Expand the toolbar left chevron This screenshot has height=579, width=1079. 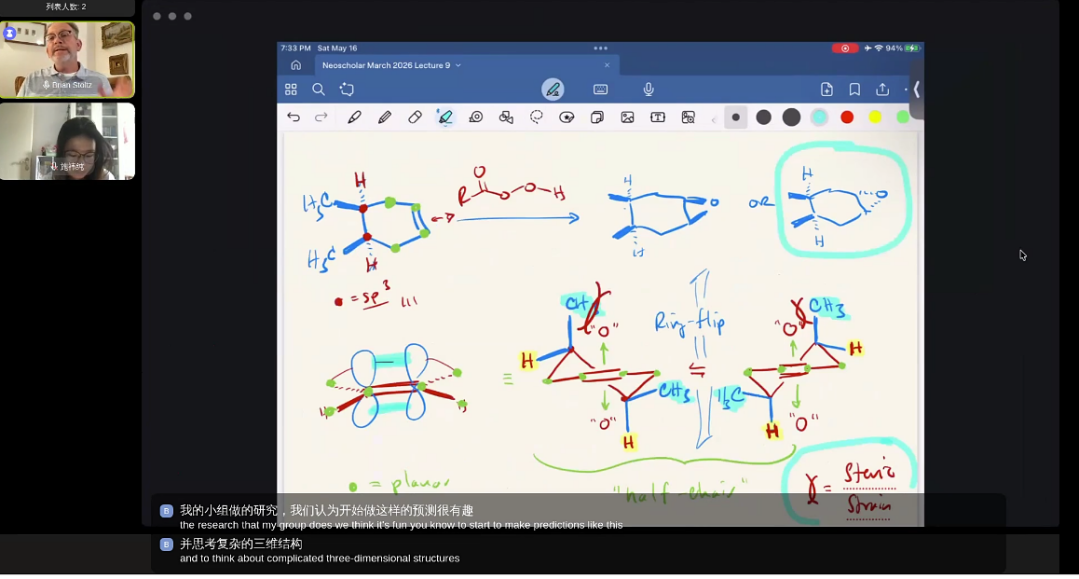714,120
